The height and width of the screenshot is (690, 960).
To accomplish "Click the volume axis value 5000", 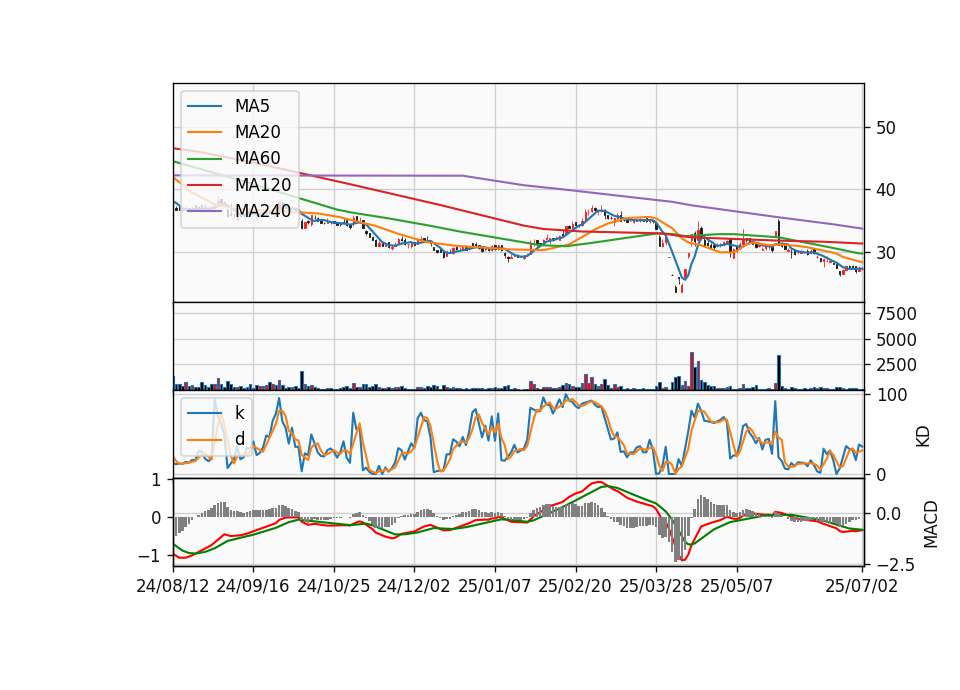I will [896, 339].
